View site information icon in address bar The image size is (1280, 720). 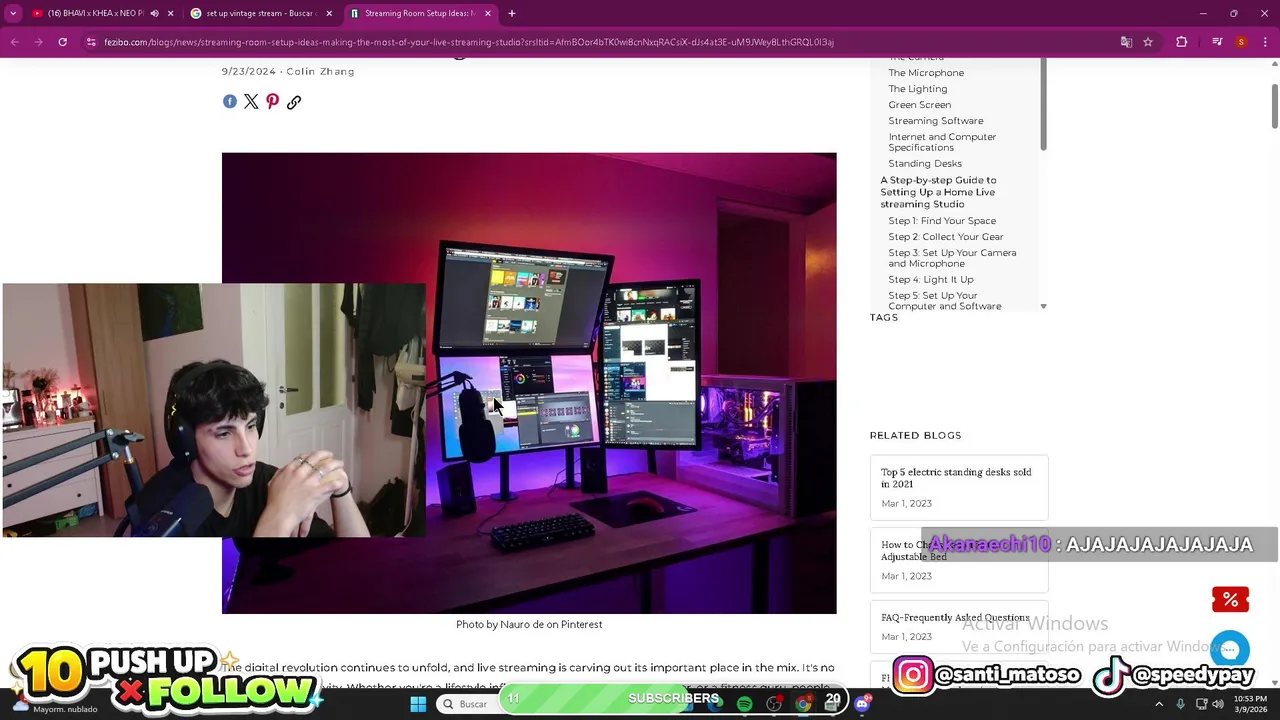(91, 42)
